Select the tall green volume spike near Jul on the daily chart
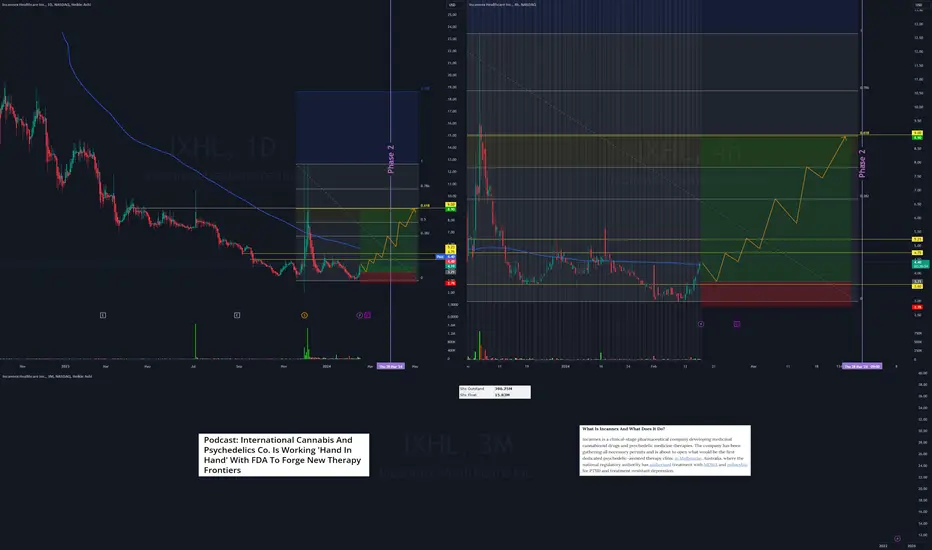932x550 pixels. [x=196, y=341]
